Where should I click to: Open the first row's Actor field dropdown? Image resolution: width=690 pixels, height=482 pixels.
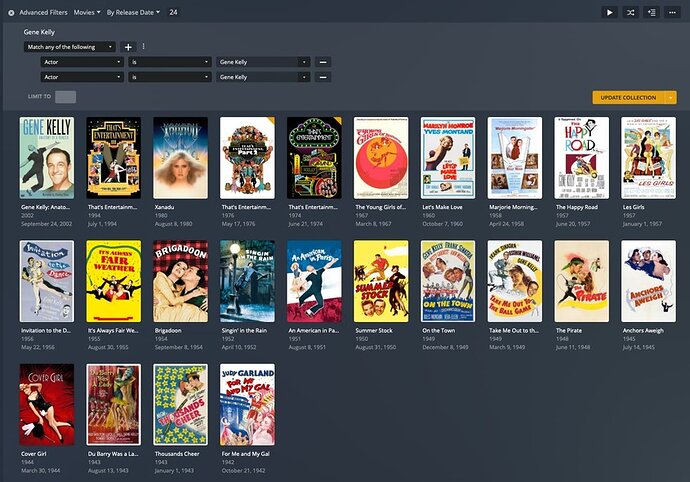click(x=82, y=62)
